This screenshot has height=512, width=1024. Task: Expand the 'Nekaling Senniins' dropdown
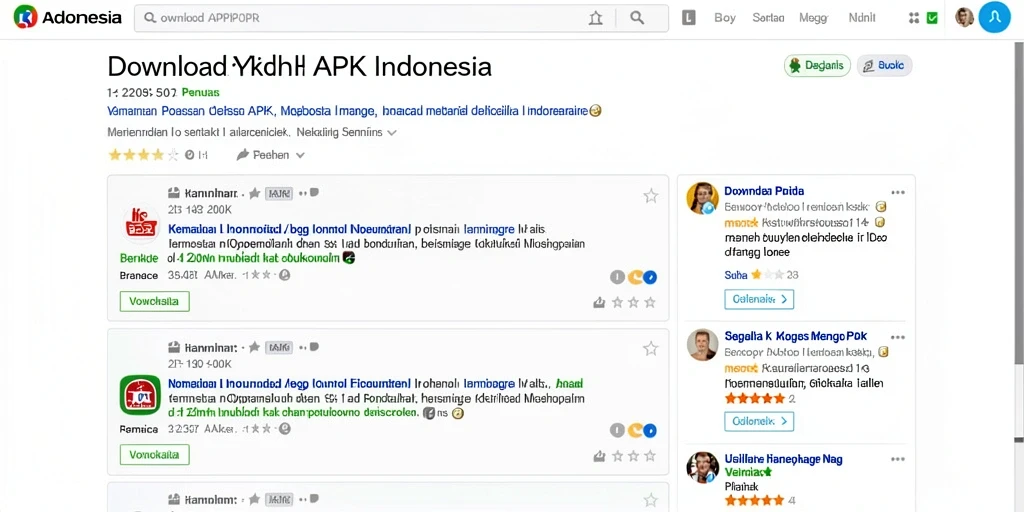(x=346, y=132)
